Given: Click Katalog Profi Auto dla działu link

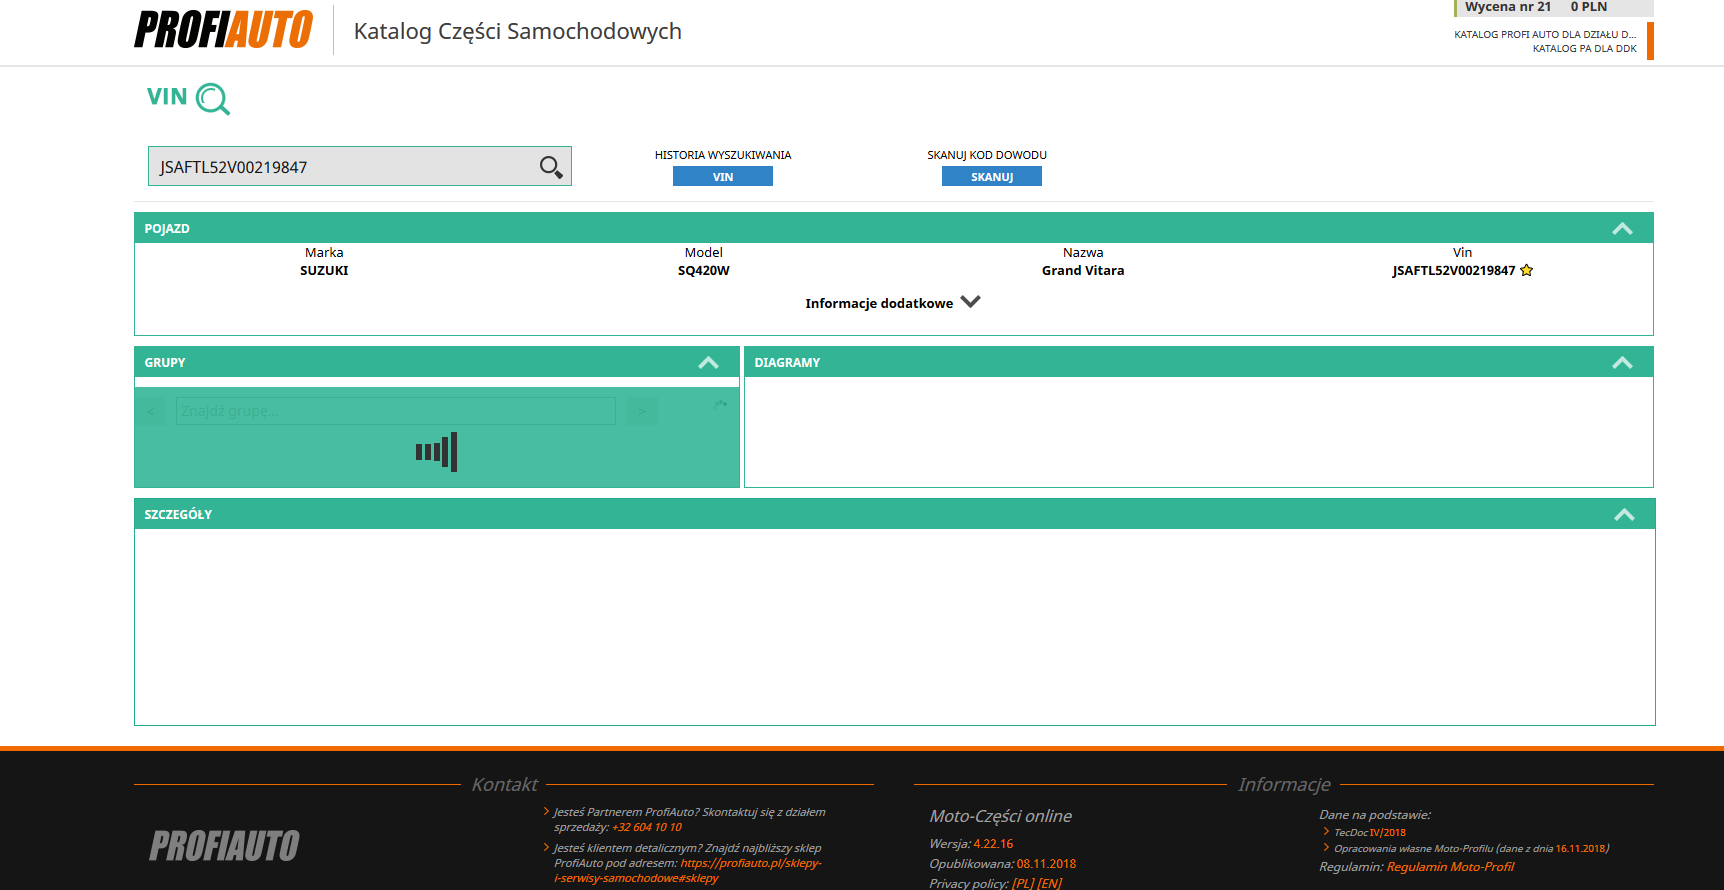Looking at the screenshot, I should point(1545,34).
